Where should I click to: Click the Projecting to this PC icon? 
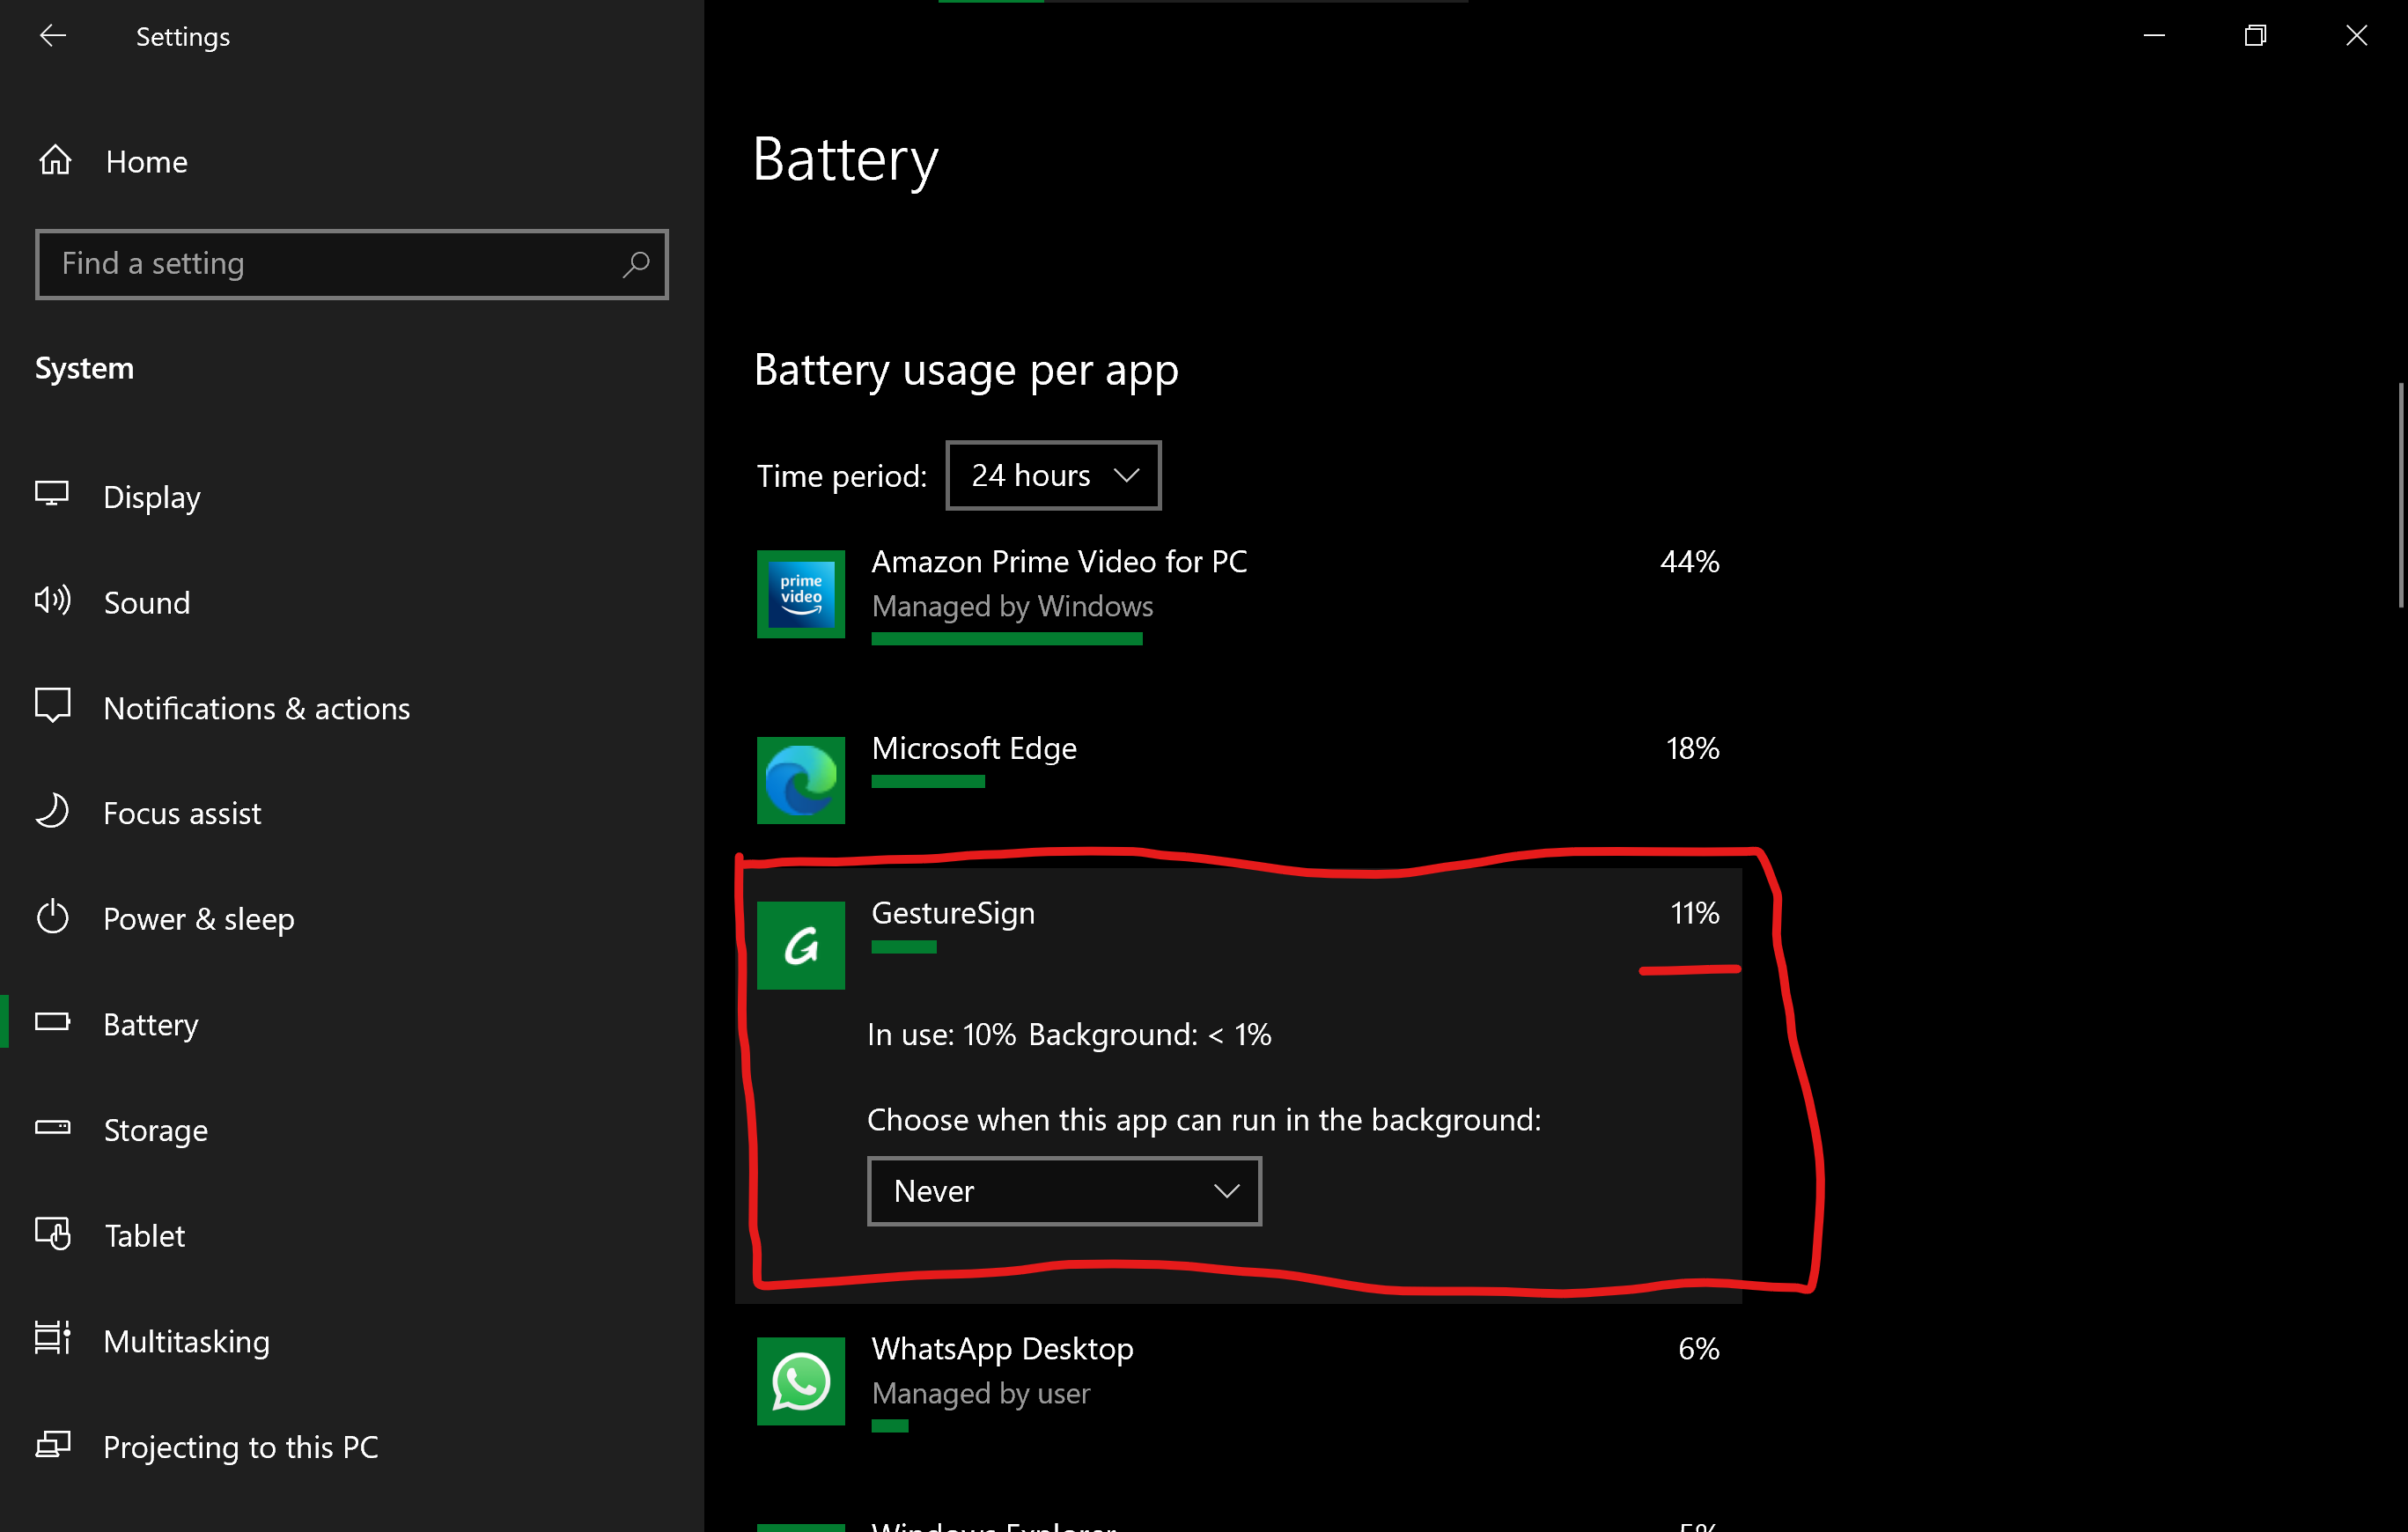(52, 1444)
